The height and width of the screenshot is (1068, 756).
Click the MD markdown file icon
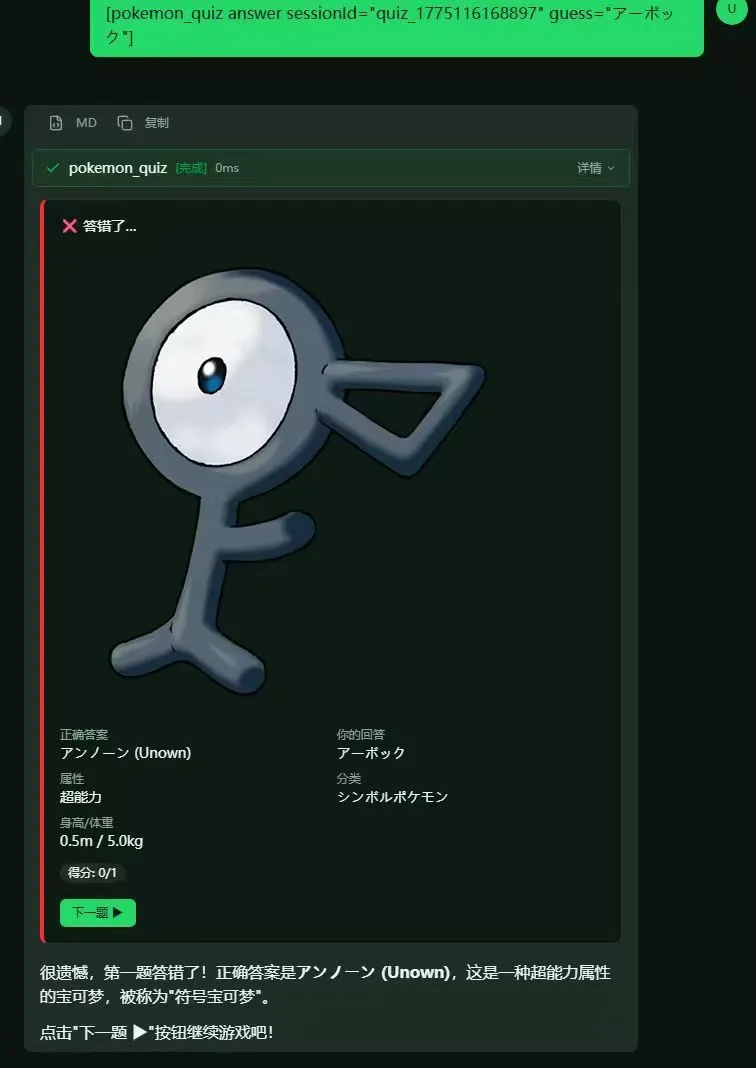pos(56,123)
